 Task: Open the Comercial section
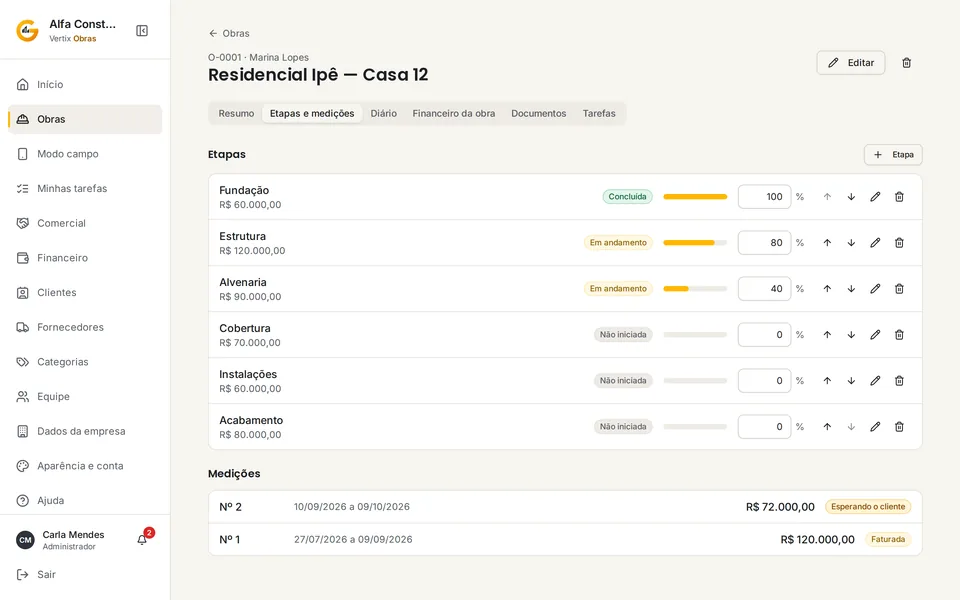(85, 223)
